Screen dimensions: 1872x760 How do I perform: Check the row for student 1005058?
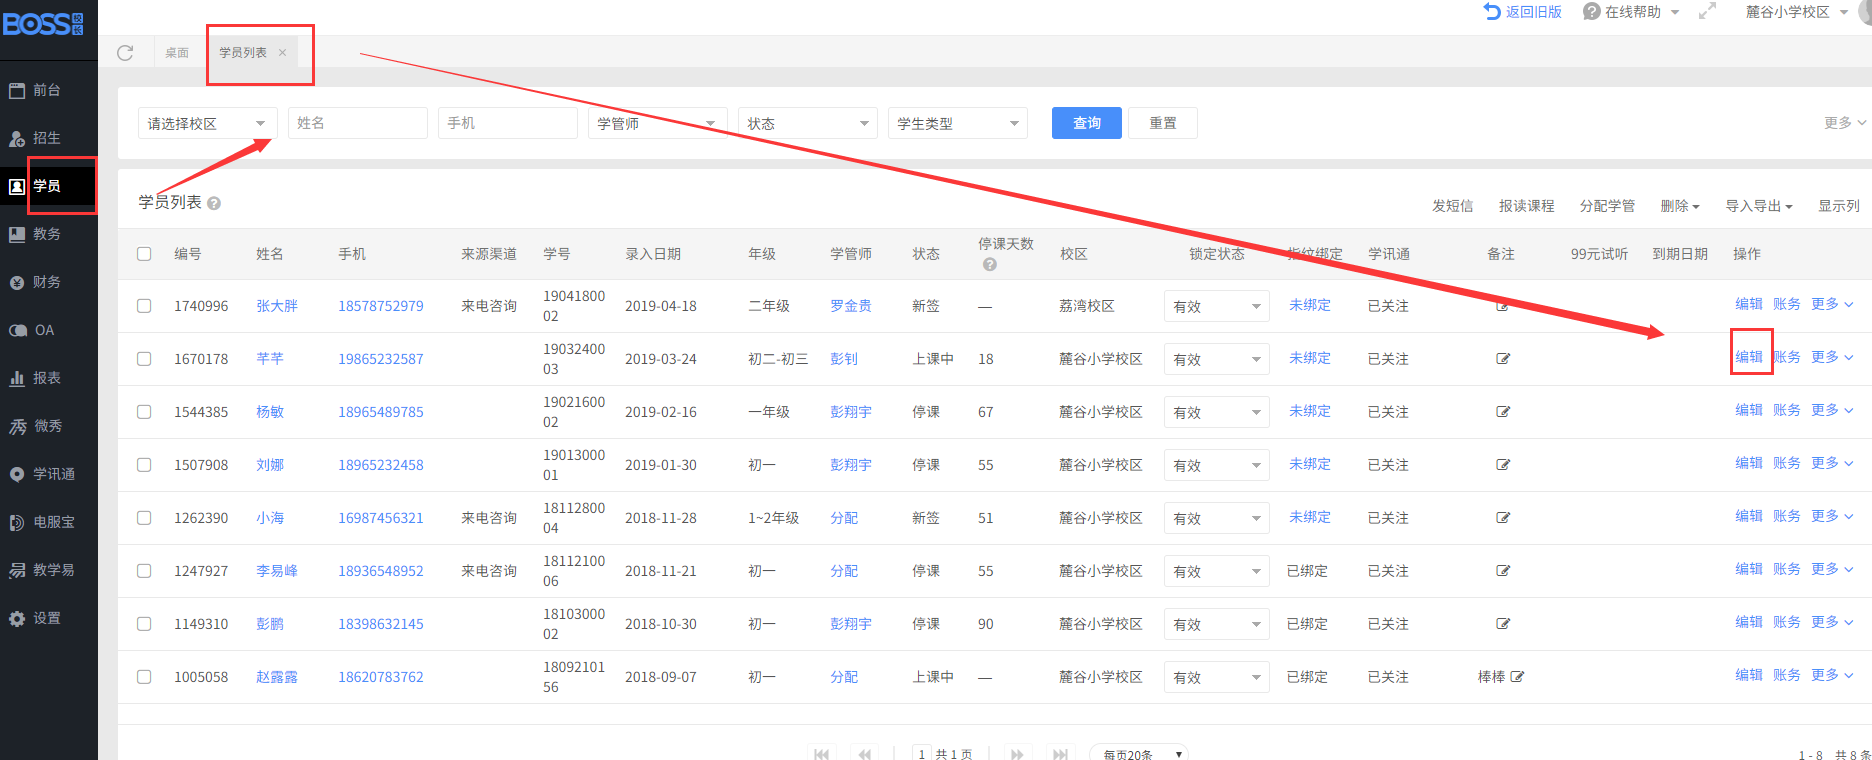point(144,677)
